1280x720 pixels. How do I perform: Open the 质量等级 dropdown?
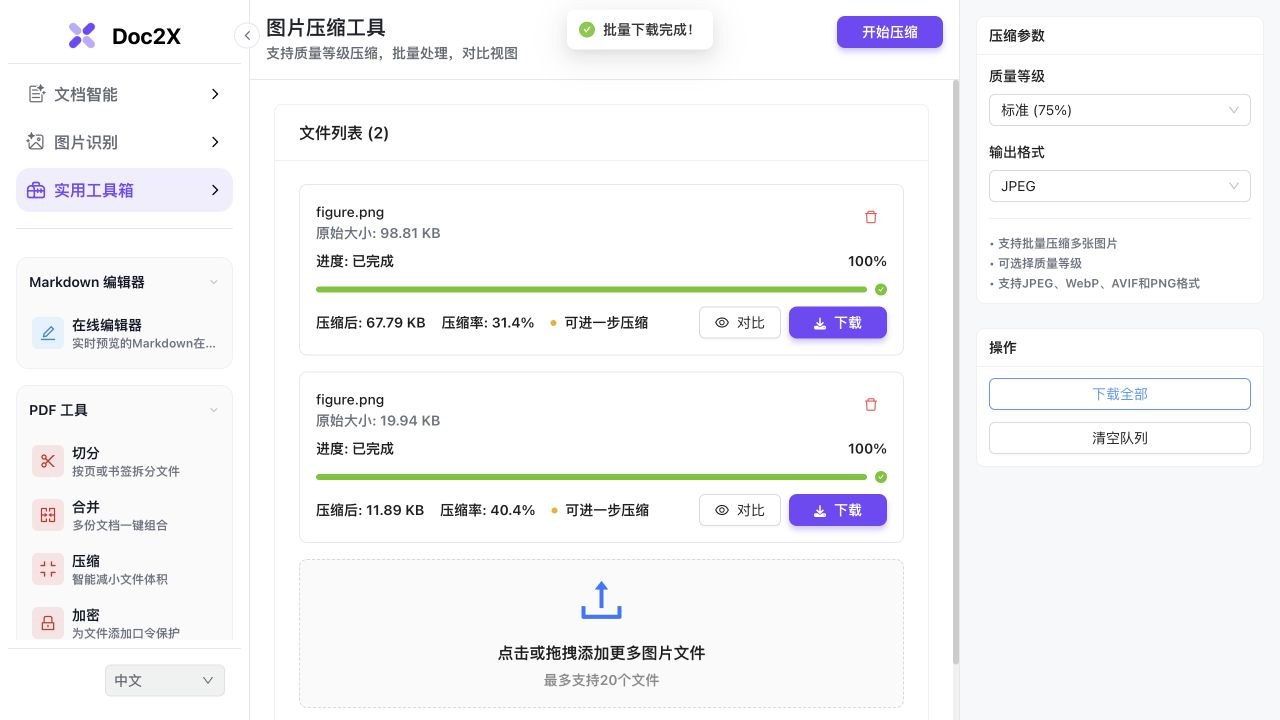pyautogui.click(x=1120, y=110)
